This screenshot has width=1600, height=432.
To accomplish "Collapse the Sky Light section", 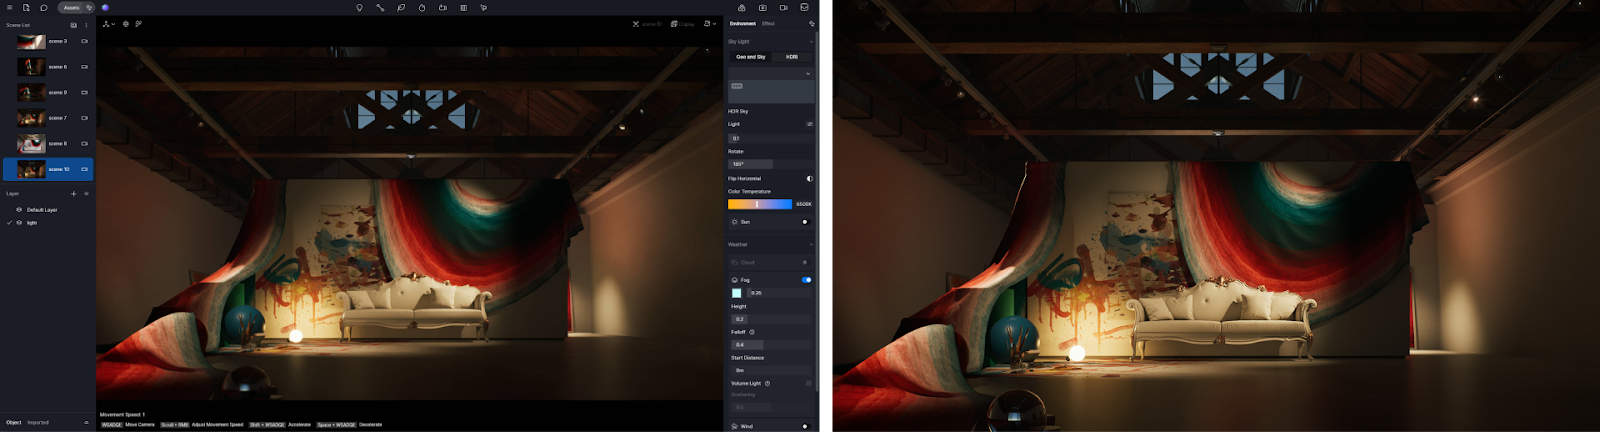I will (811, 42).
